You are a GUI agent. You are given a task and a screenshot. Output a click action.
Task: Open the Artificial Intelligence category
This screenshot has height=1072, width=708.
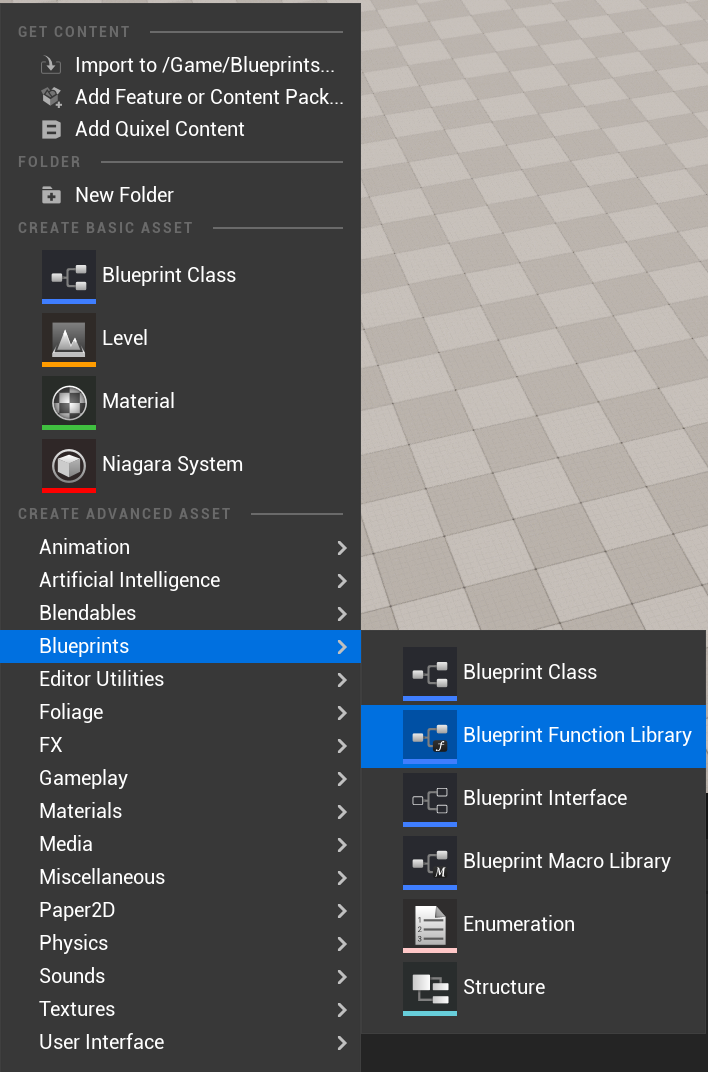tap(180, 580)
